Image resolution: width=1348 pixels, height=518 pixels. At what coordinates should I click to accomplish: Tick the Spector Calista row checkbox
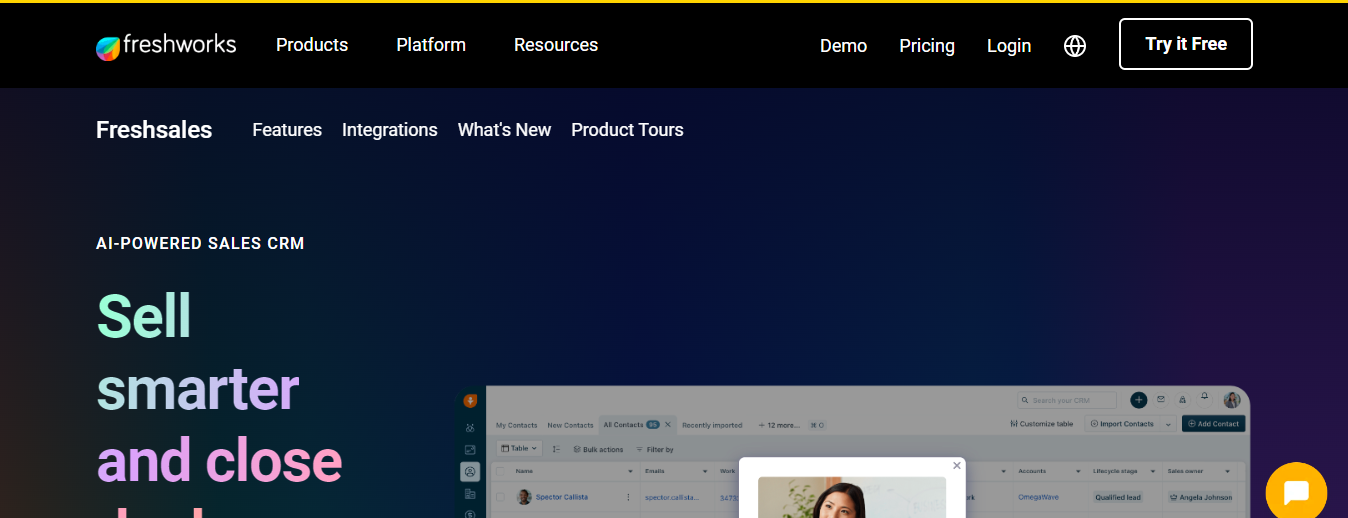tap(501, 497)
